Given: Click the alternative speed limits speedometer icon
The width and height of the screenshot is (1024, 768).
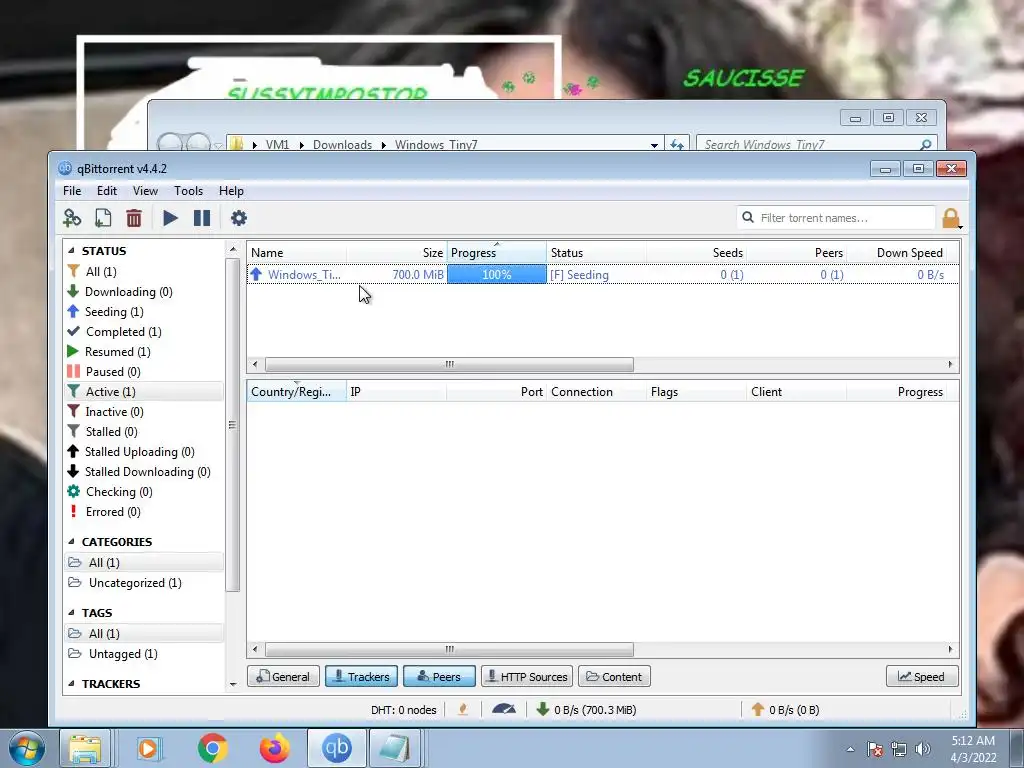Looking at the screenshot, I should (504, 709).
